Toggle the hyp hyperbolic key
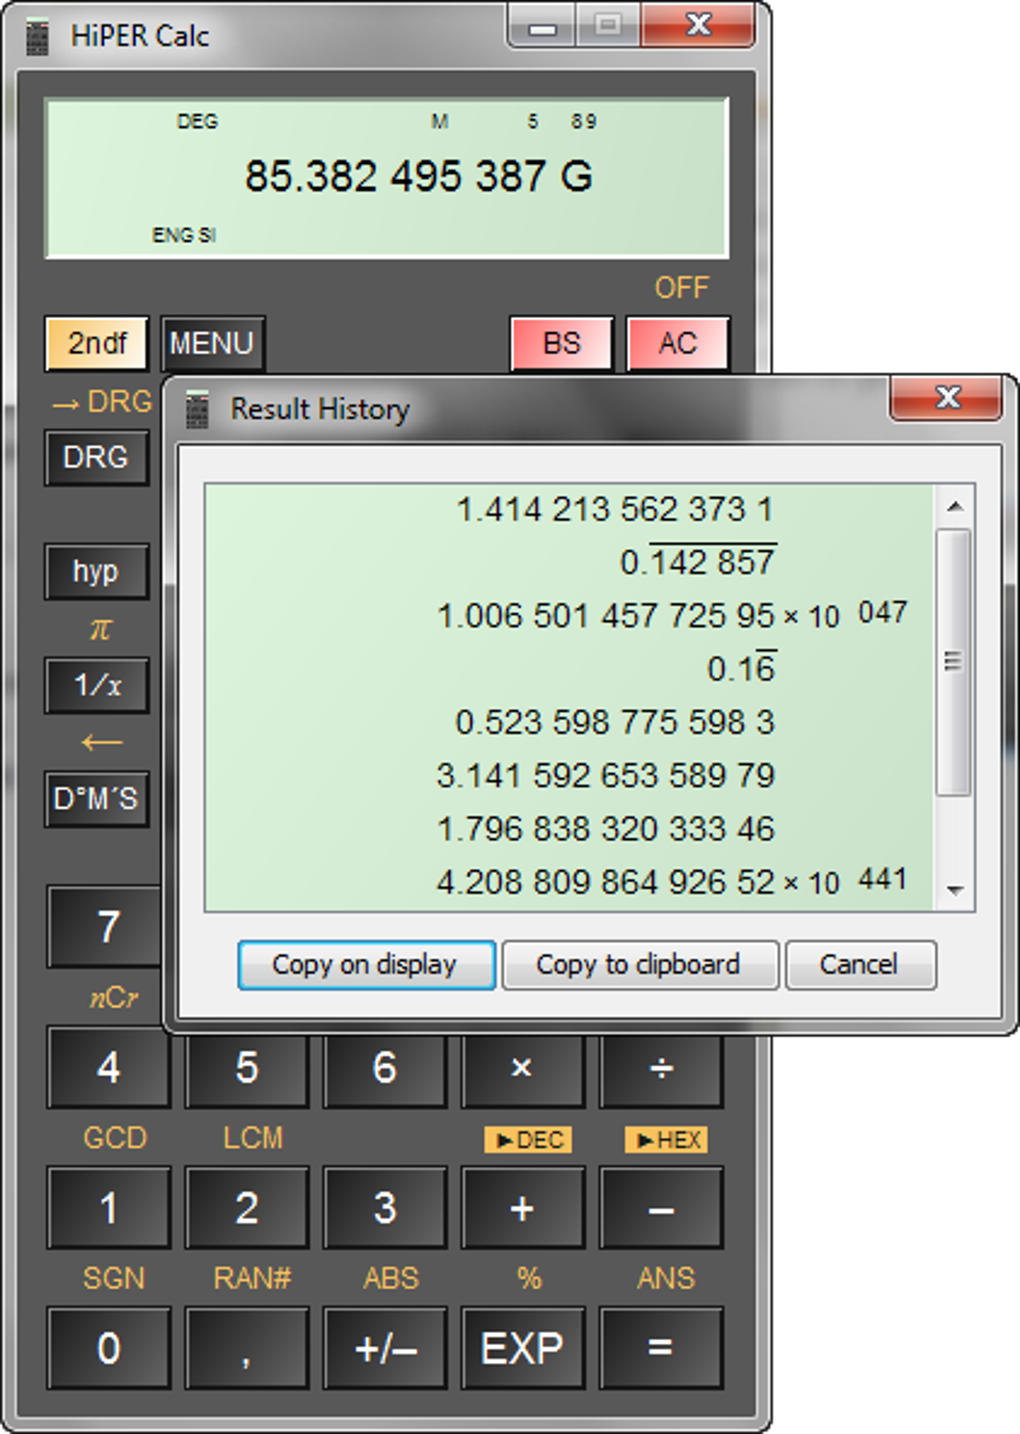Viewport: 1020px width, 1434px height. (96, 571)
